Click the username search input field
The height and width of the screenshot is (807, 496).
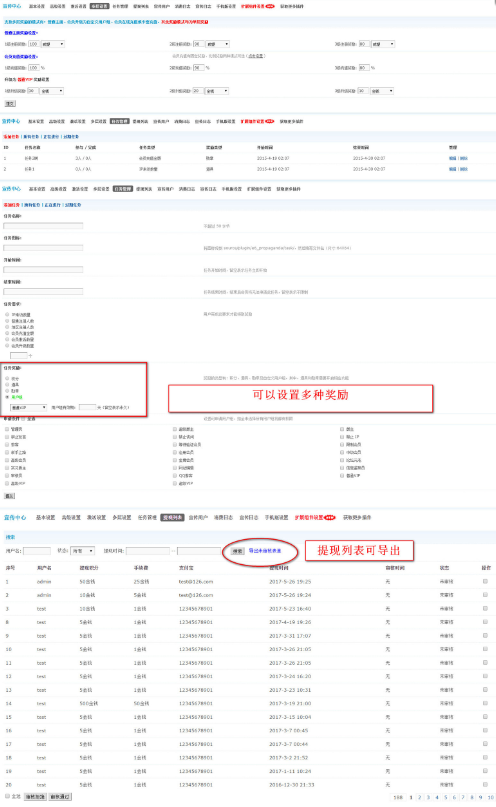(x=37, y=551)
